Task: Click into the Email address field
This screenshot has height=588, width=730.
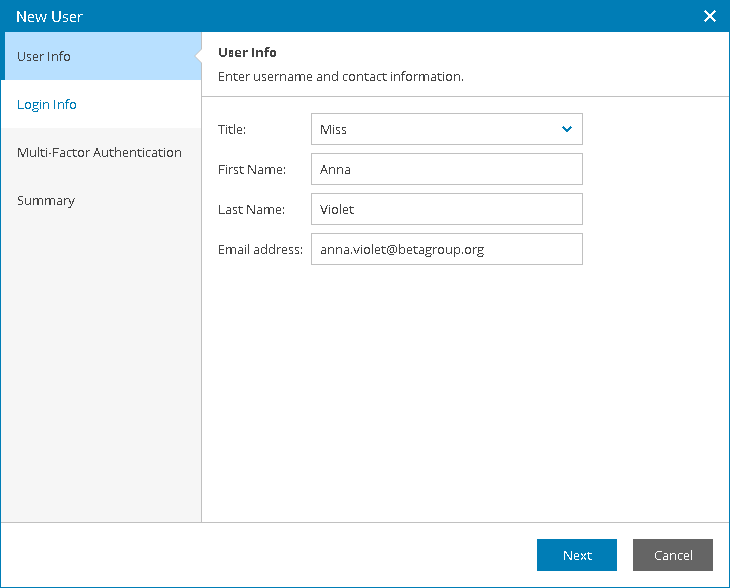Action: pyautogui.click(x=446, y=249)
